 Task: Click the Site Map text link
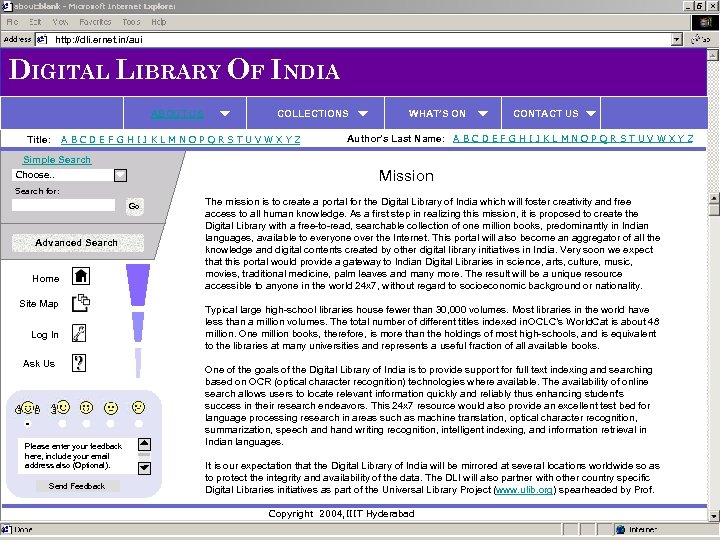[x=39, y=304]
